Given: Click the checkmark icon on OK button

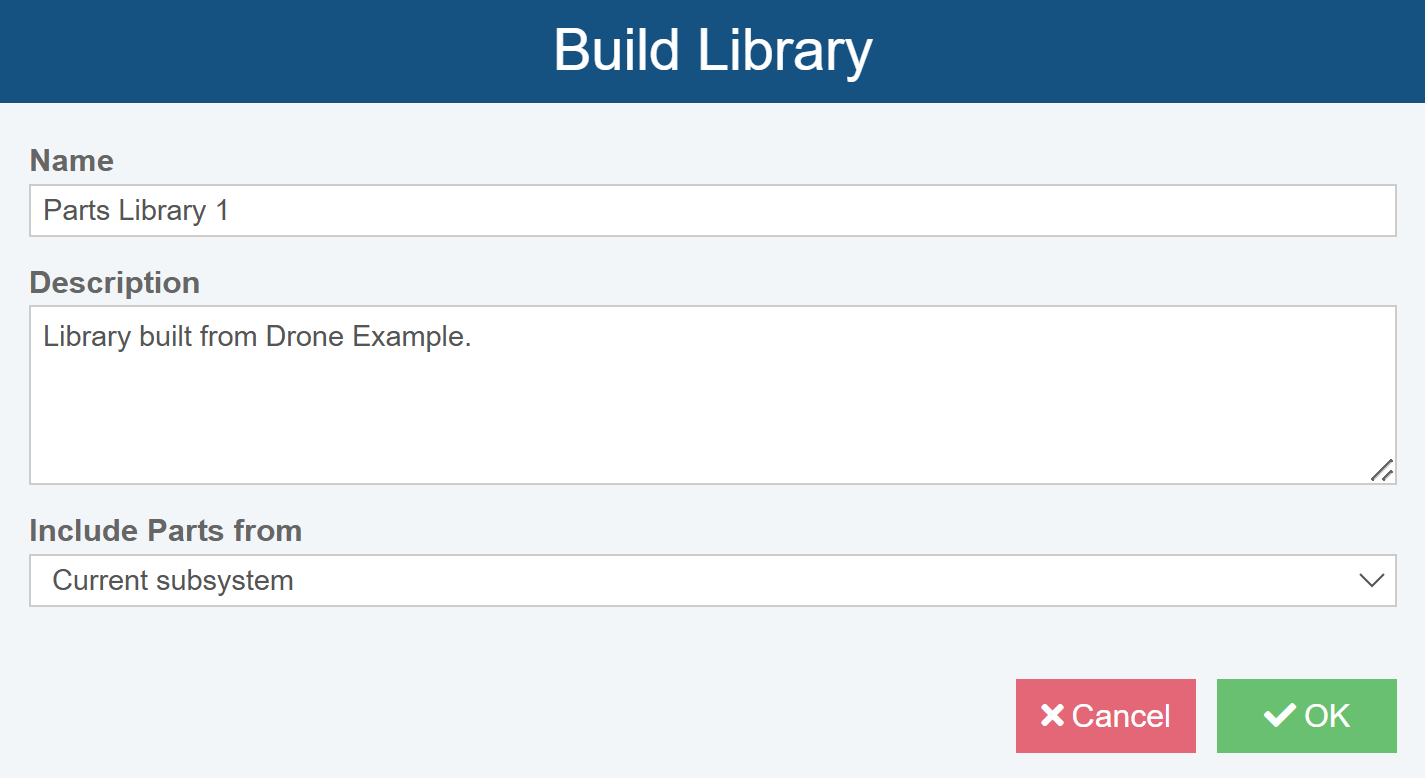Looking at the screenshot, I should click(x=1279, y=716).
